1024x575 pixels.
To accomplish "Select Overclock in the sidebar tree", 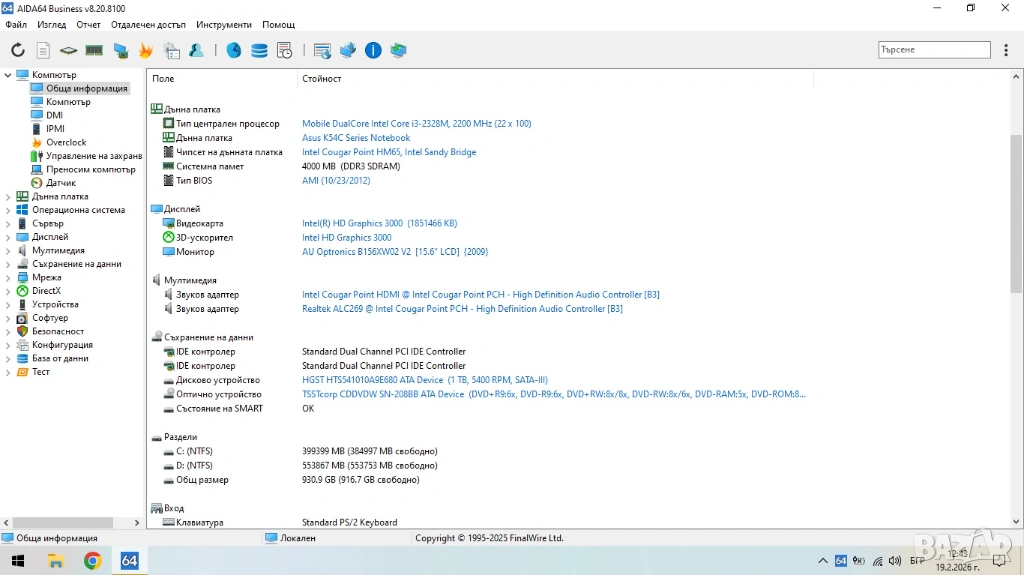I will click(66, 142).
